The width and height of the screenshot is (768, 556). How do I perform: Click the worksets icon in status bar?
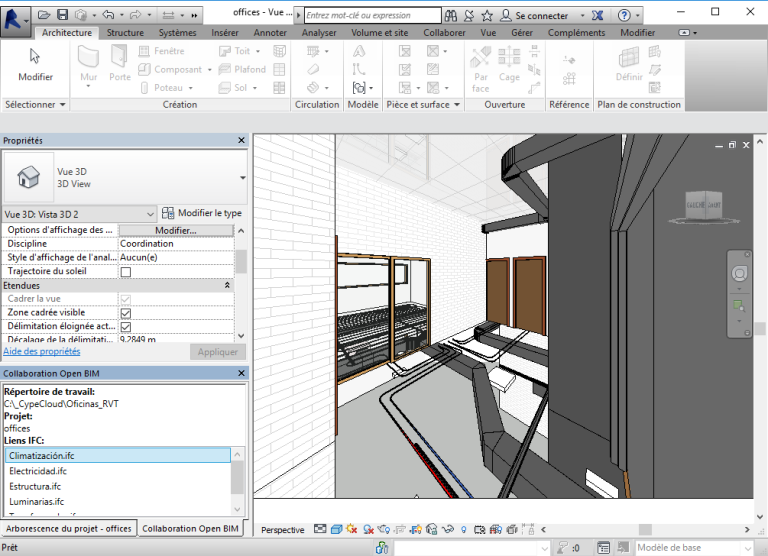pyautogui.click(x=382, y=548)
